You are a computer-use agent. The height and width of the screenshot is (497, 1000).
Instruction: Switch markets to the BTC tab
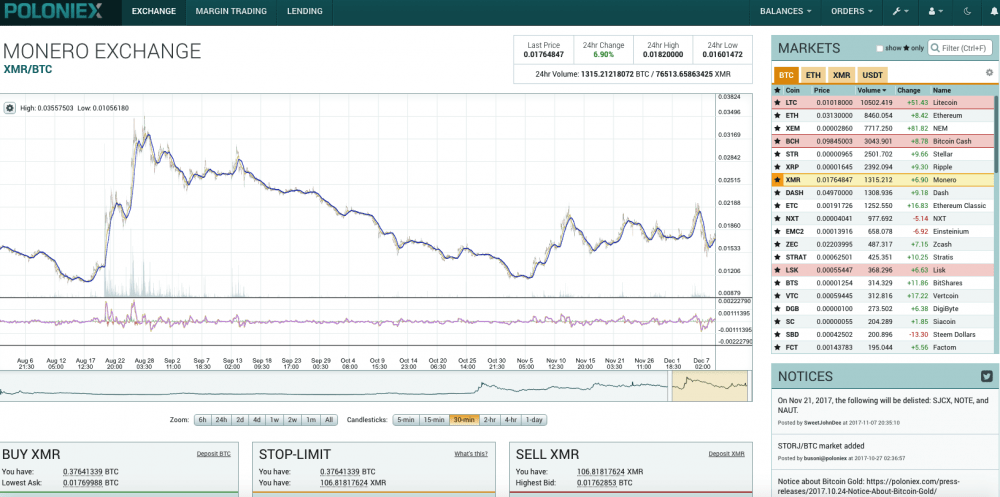tap(786, 75)
